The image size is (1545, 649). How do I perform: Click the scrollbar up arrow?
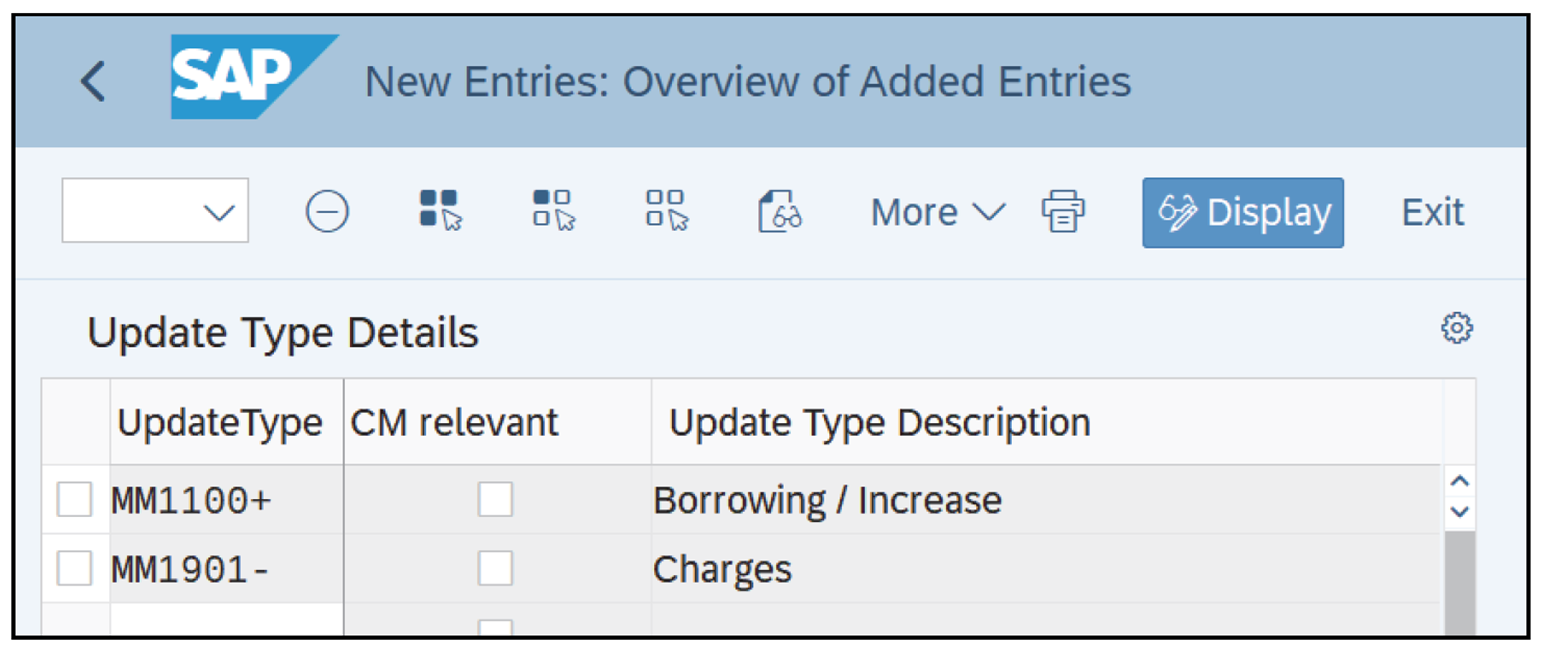pos(1459,480)
